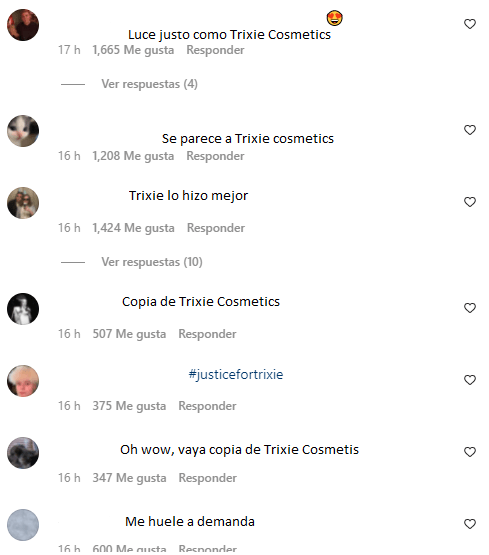Reply to comment with 1,208 likes
Screen dimensions: 489x555
[x=215, y=156]
